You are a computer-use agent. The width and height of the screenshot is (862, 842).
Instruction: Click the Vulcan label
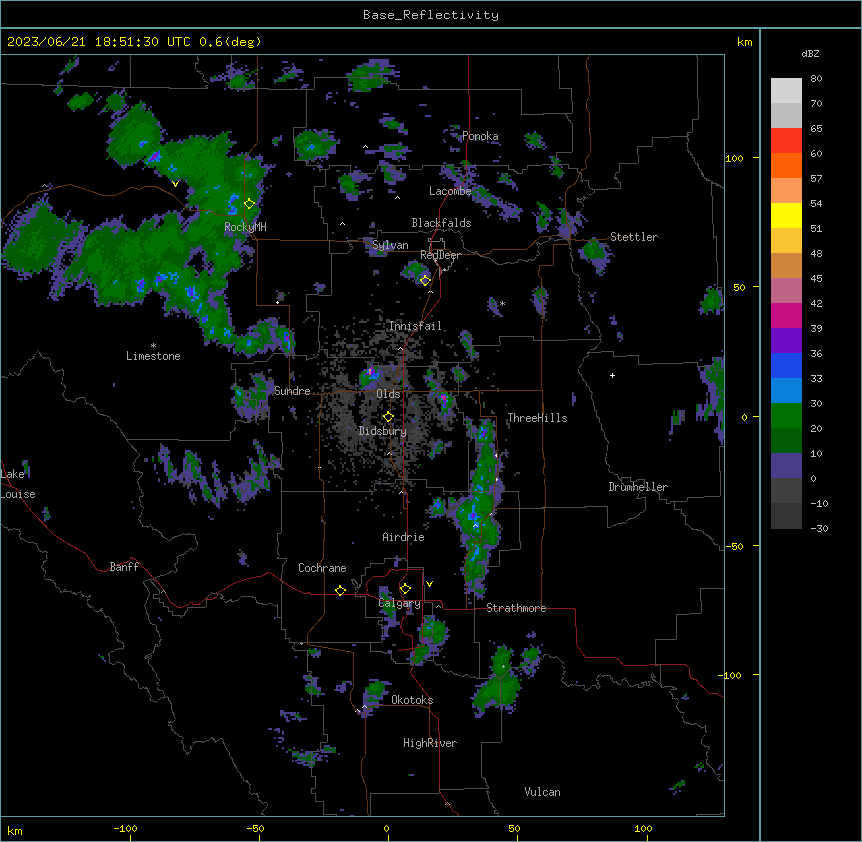pos(542,792)
